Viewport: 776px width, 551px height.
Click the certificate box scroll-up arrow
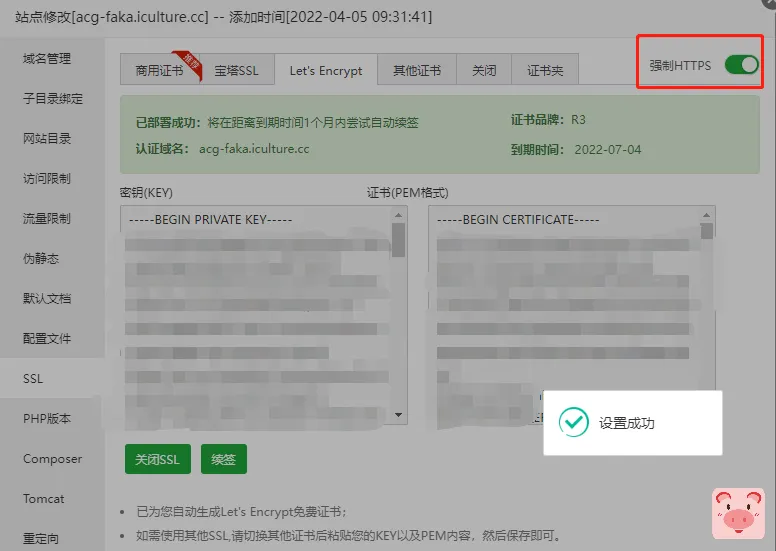pyautogui.click(x=706, y=215)
